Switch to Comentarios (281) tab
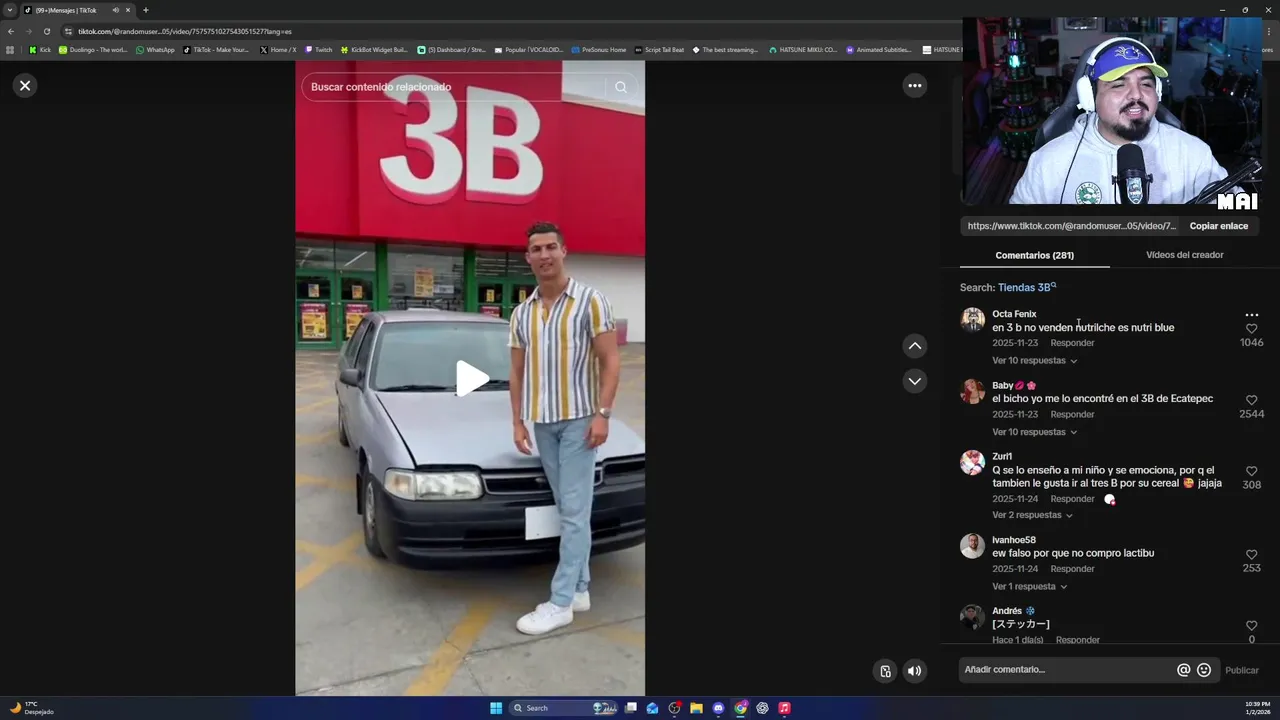The width and height of the screenshot is (1280, 720). coord(1034,255)
